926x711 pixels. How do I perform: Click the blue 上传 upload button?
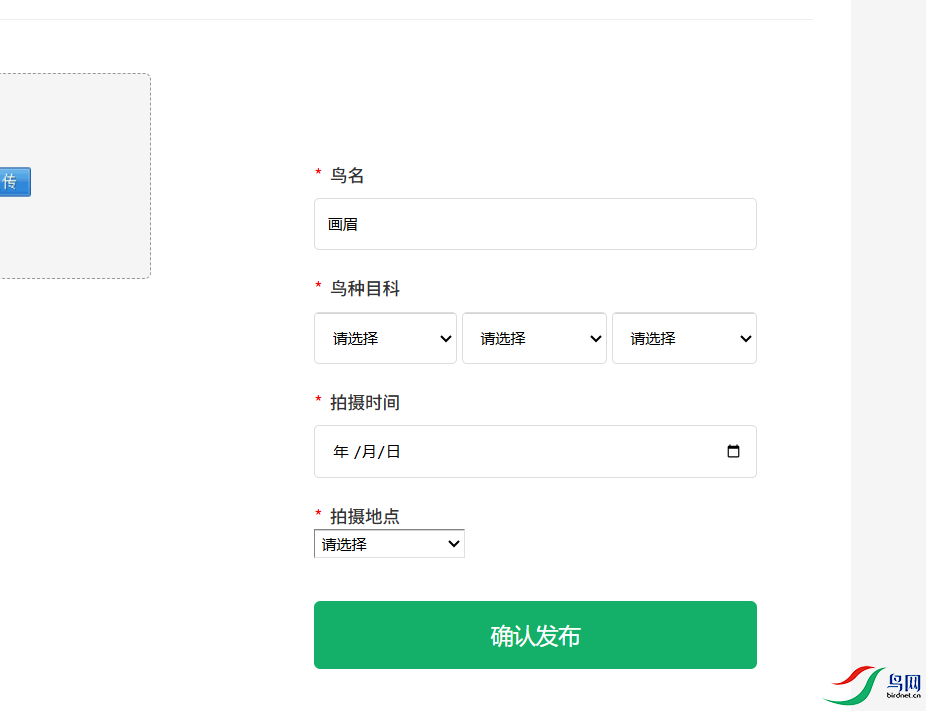[x=15, y=181]
